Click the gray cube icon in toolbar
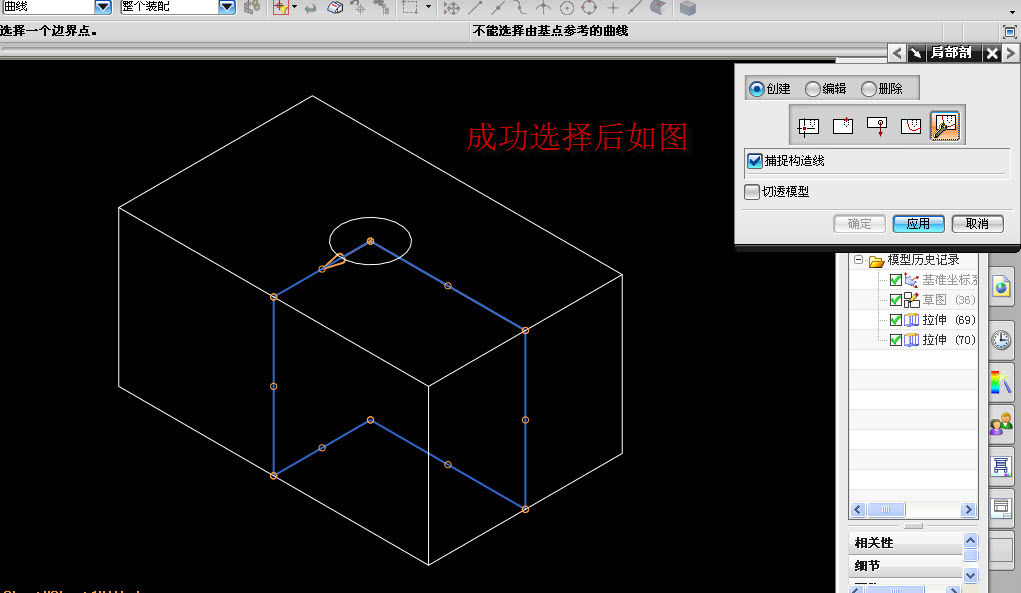The height and width of the screenshot is (593, 1021). tap(688, 8)
